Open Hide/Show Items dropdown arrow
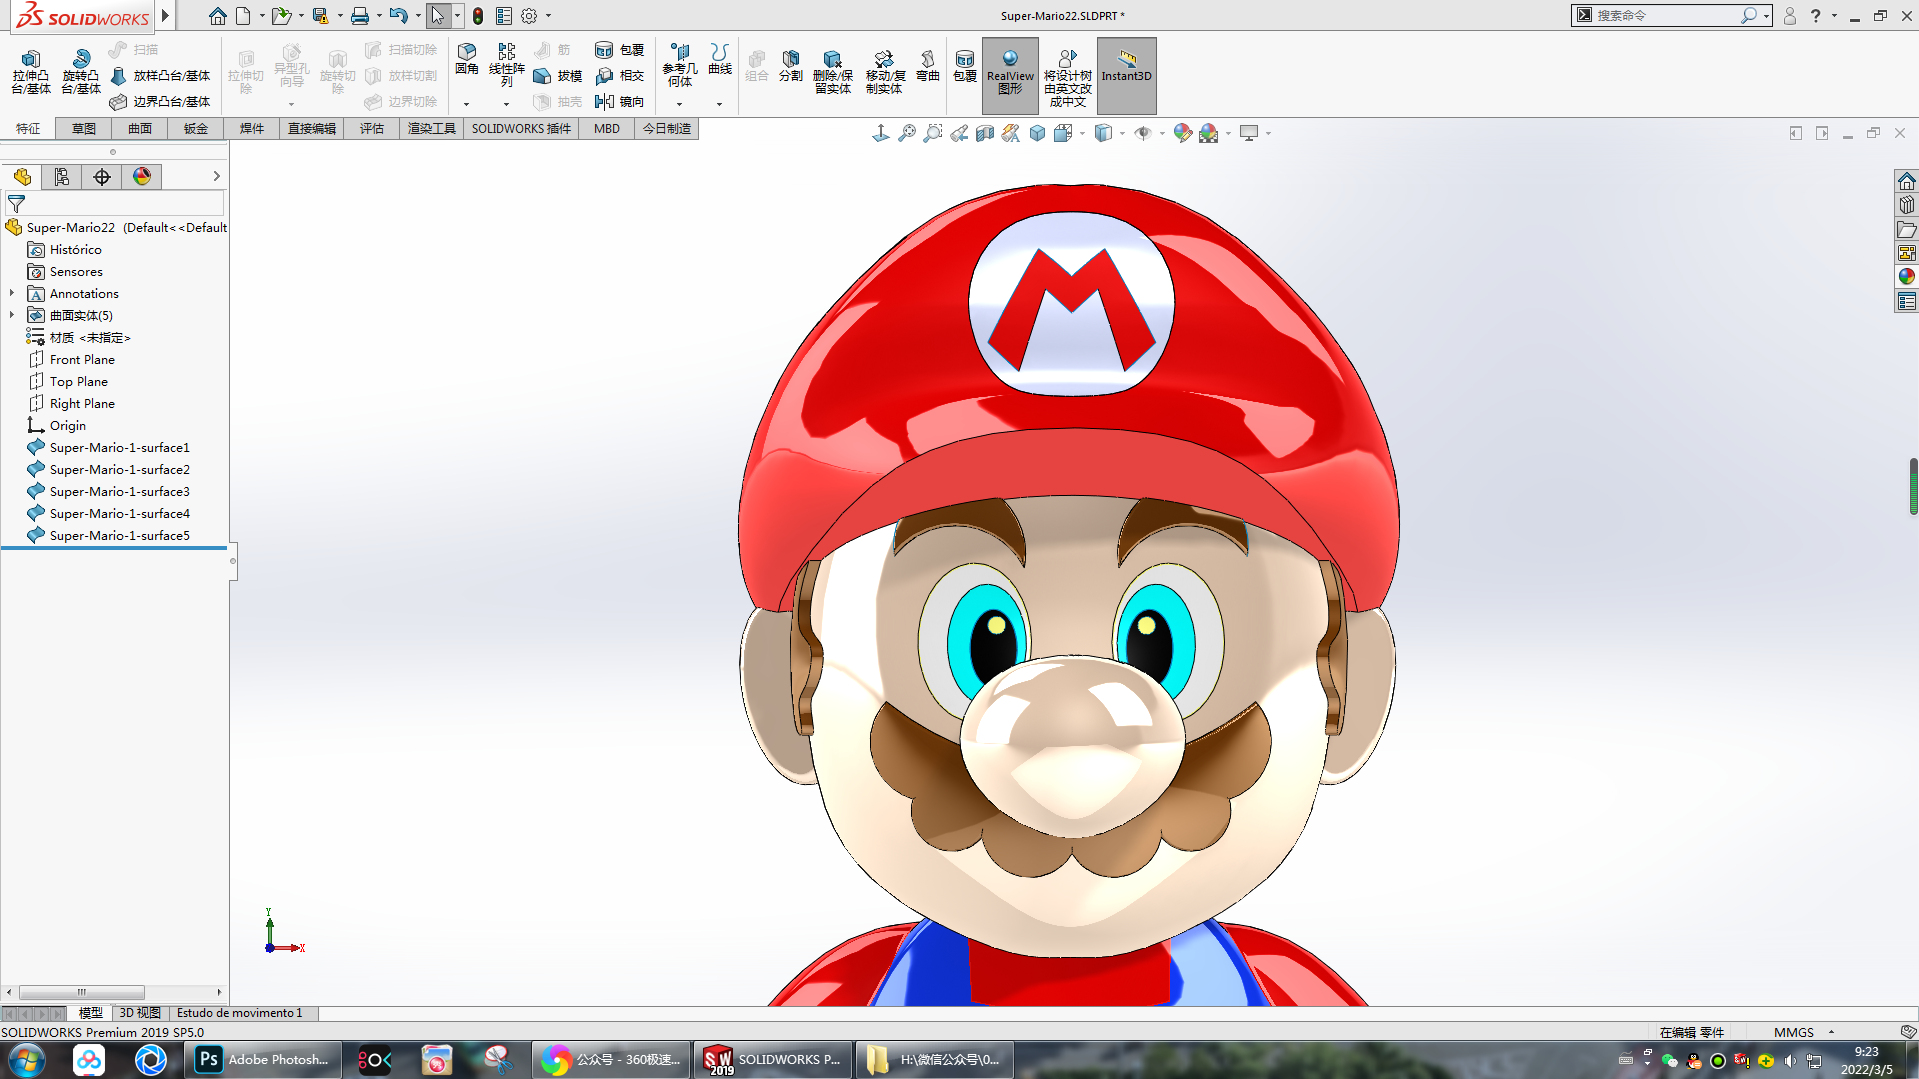 click(1162, 133)
